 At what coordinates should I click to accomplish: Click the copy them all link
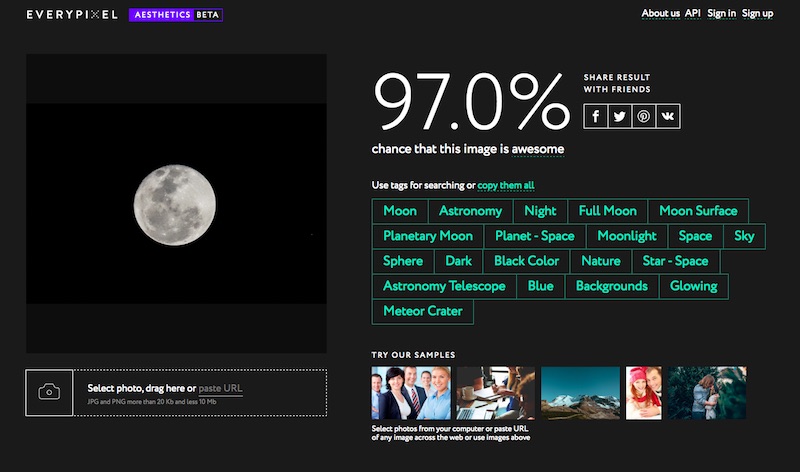click(x=506, y=185)
